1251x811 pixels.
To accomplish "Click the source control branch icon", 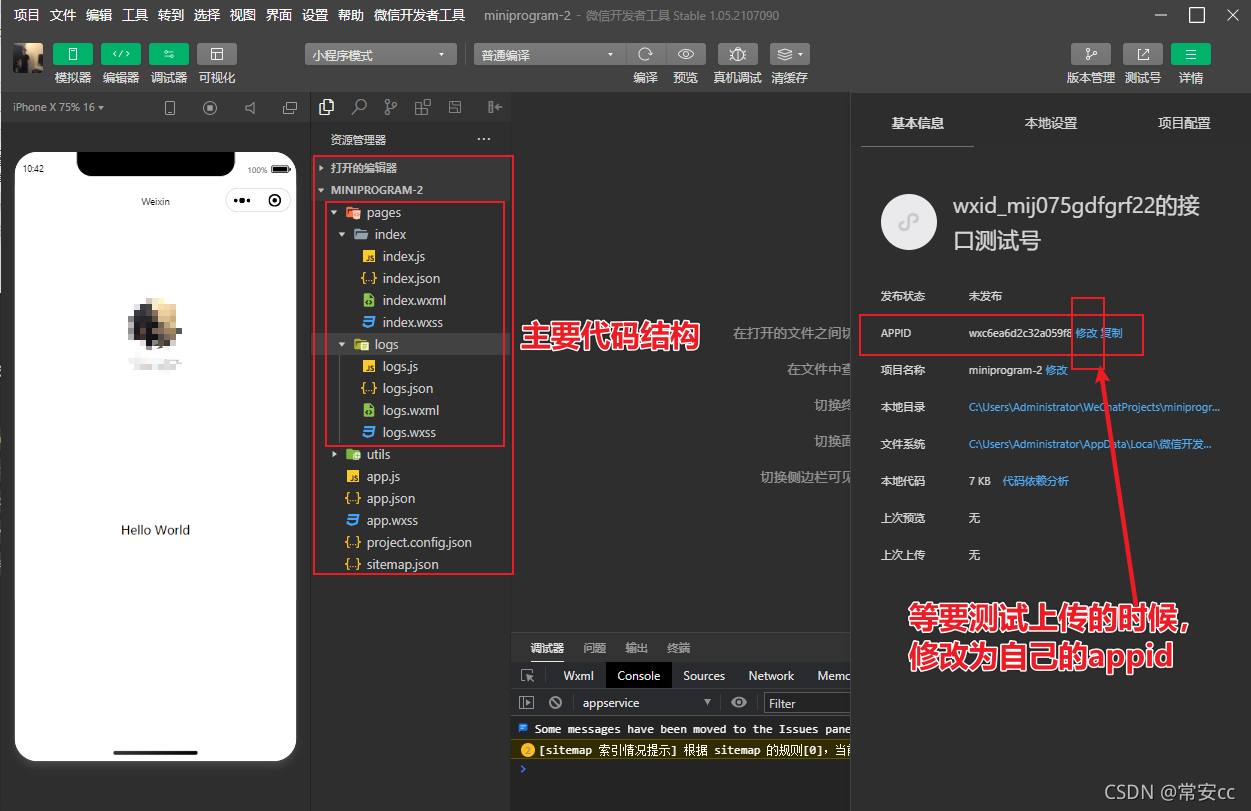I will 390,107.
